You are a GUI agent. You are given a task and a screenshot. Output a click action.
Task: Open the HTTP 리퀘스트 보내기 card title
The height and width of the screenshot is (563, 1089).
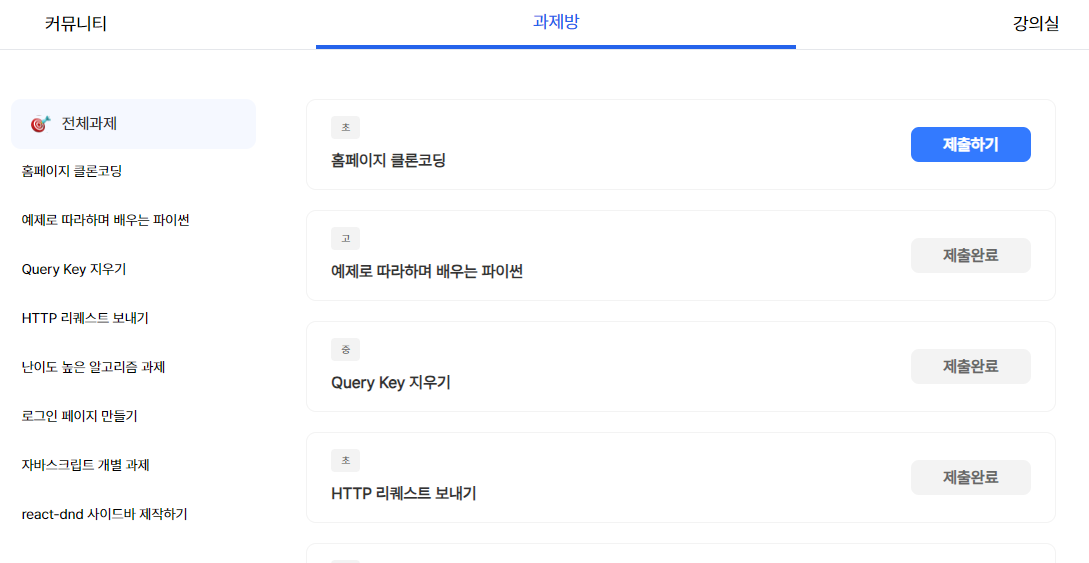(404, 494)
